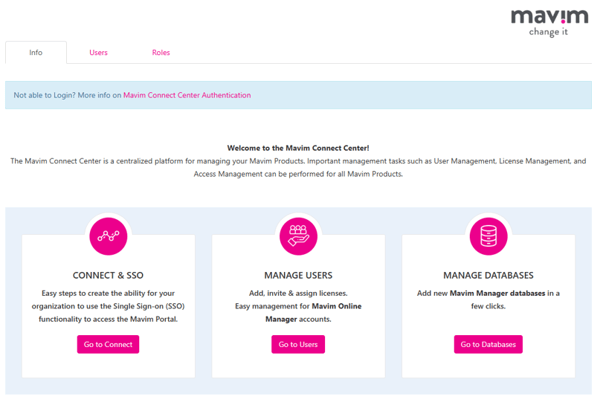Click the Connect & SSO network icon
The height and width of the screenshot is (402, 600).
[108, 236]
